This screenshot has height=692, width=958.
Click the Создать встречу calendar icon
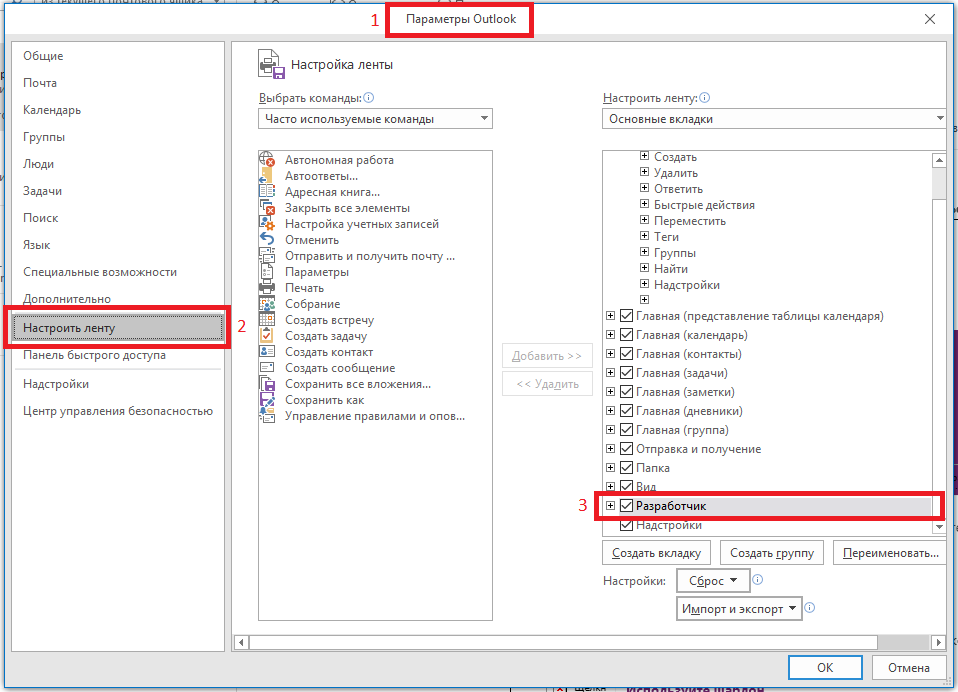click(267, 319)
